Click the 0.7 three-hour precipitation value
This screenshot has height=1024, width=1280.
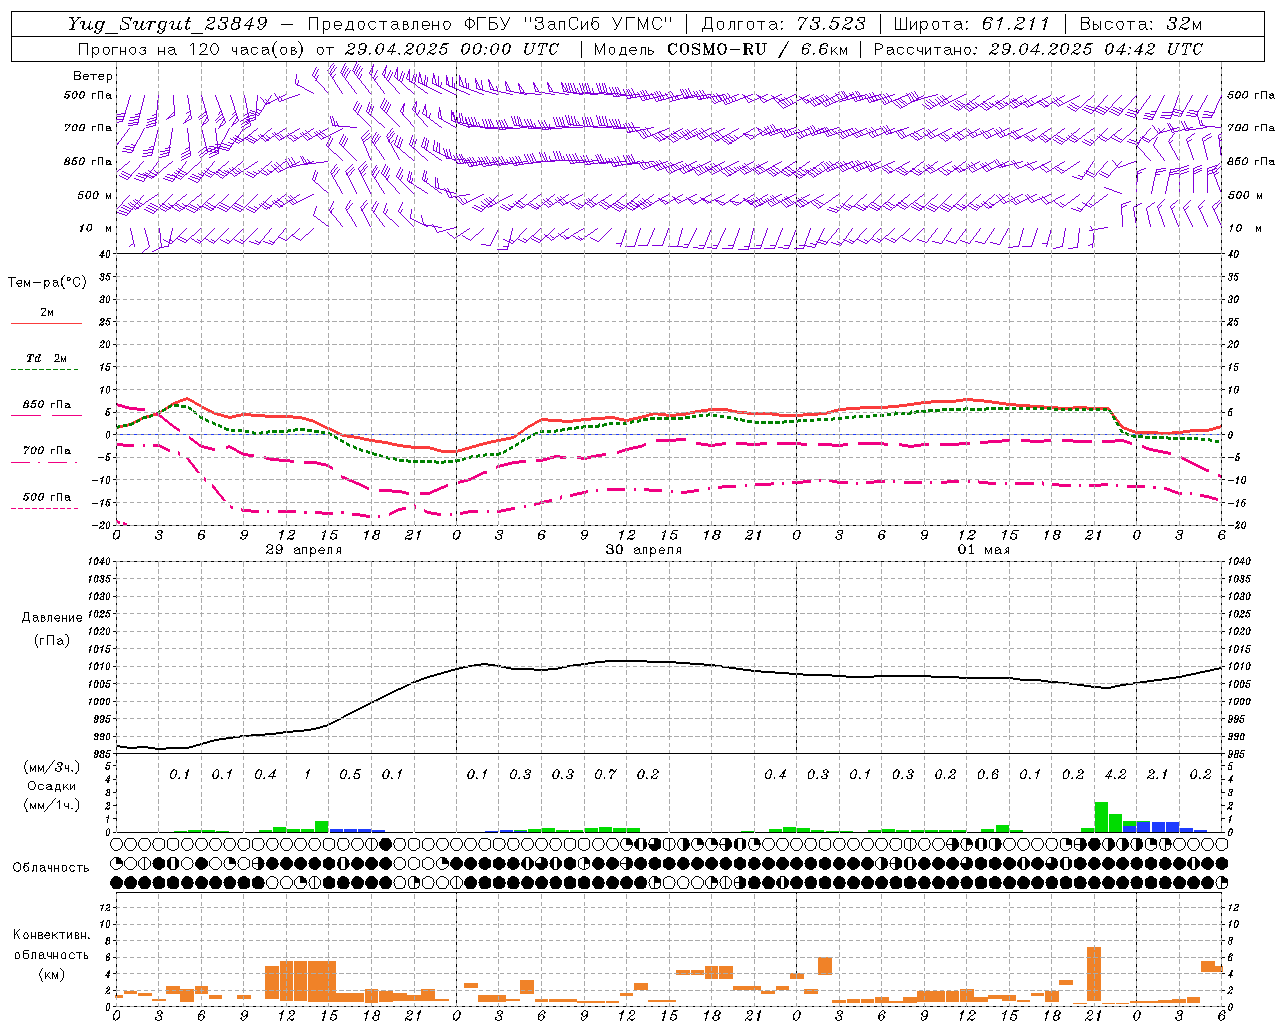pyautogui.click(x=606, y=775)
